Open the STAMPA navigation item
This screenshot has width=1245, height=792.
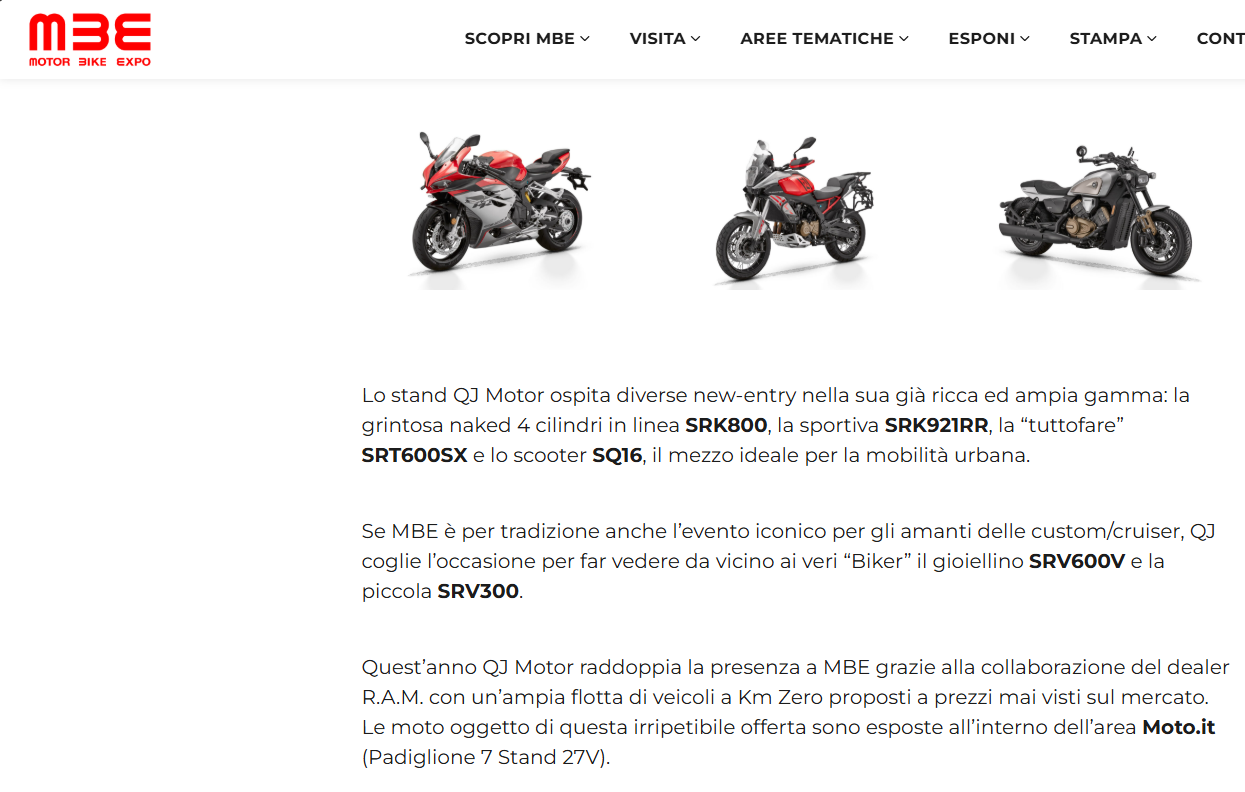1105,39
